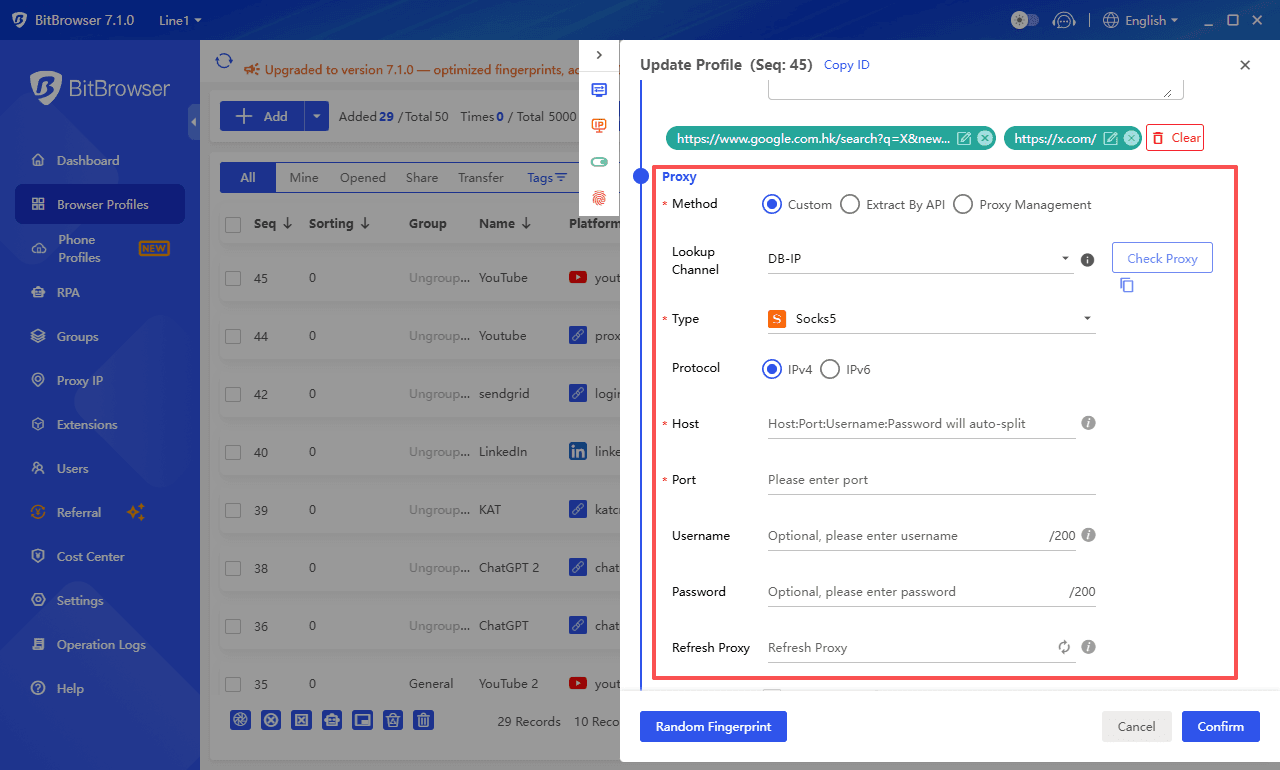This screenshot has width=1280, height=770.
Task: Open the Lookup Channel DB-IP dropdown
Action: [918, 260]
